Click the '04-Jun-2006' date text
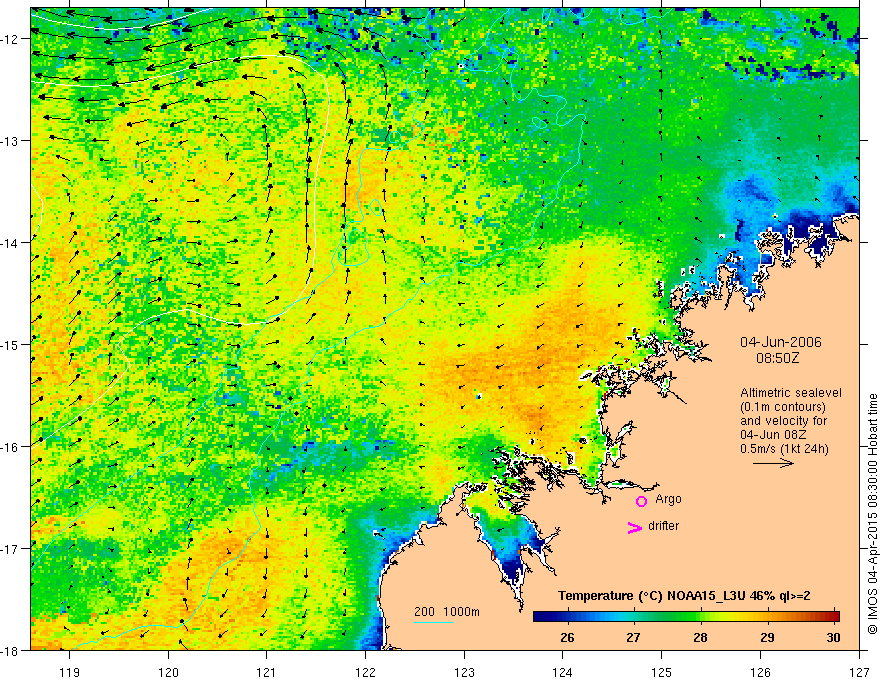The width and height of the screenshot is (880, 680). click(781, 342)
